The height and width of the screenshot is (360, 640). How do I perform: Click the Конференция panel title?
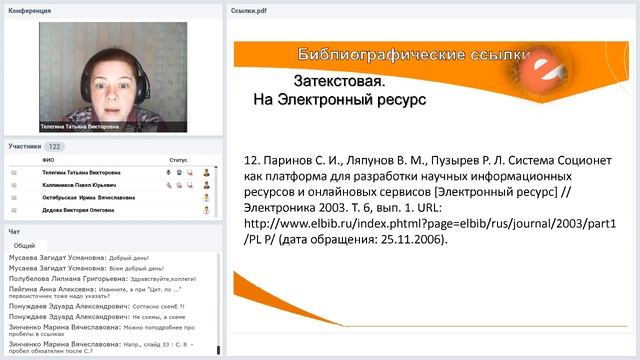[x=29, y=11]
